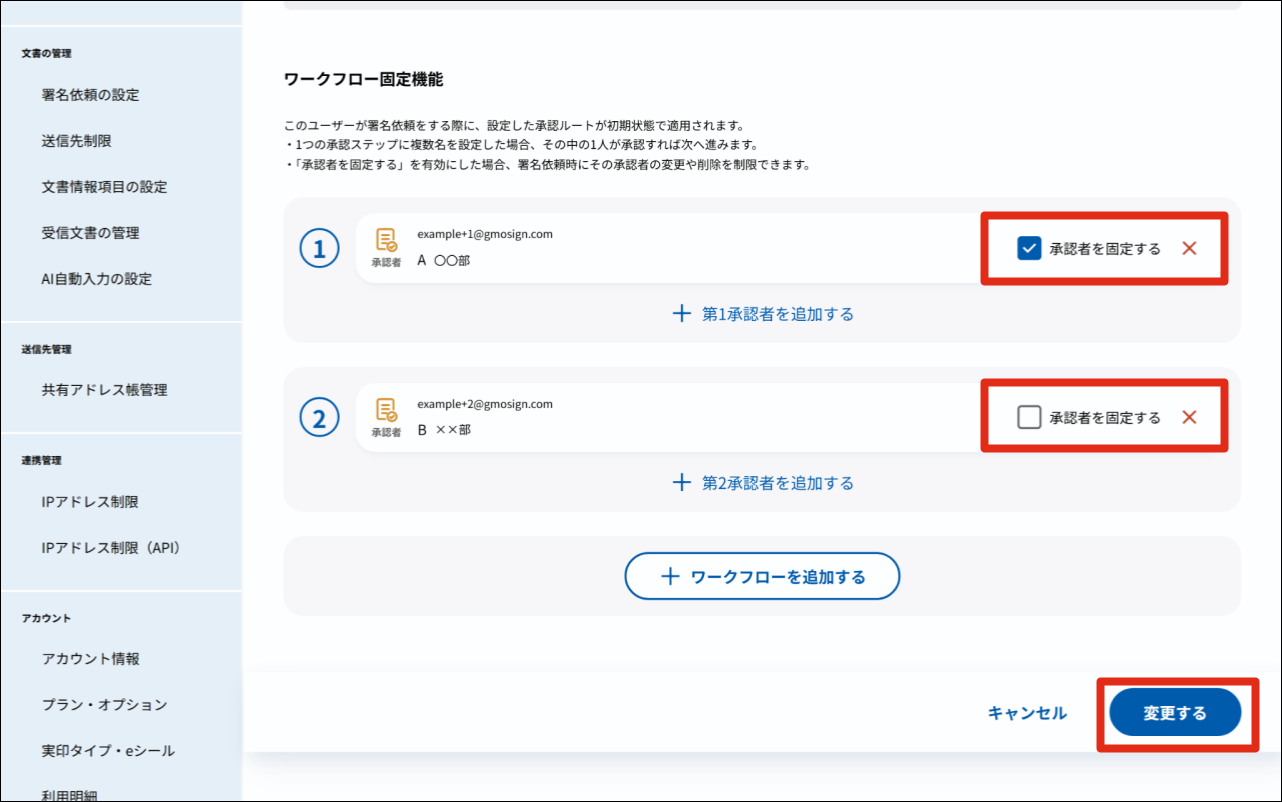Click 第2承認者を追加する link

pyautogui.click(x=764, y=483)
